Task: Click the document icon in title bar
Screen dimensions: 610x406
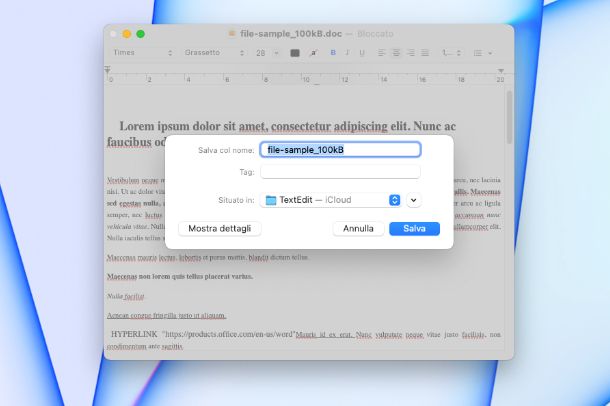Action: tap(232, 34)
